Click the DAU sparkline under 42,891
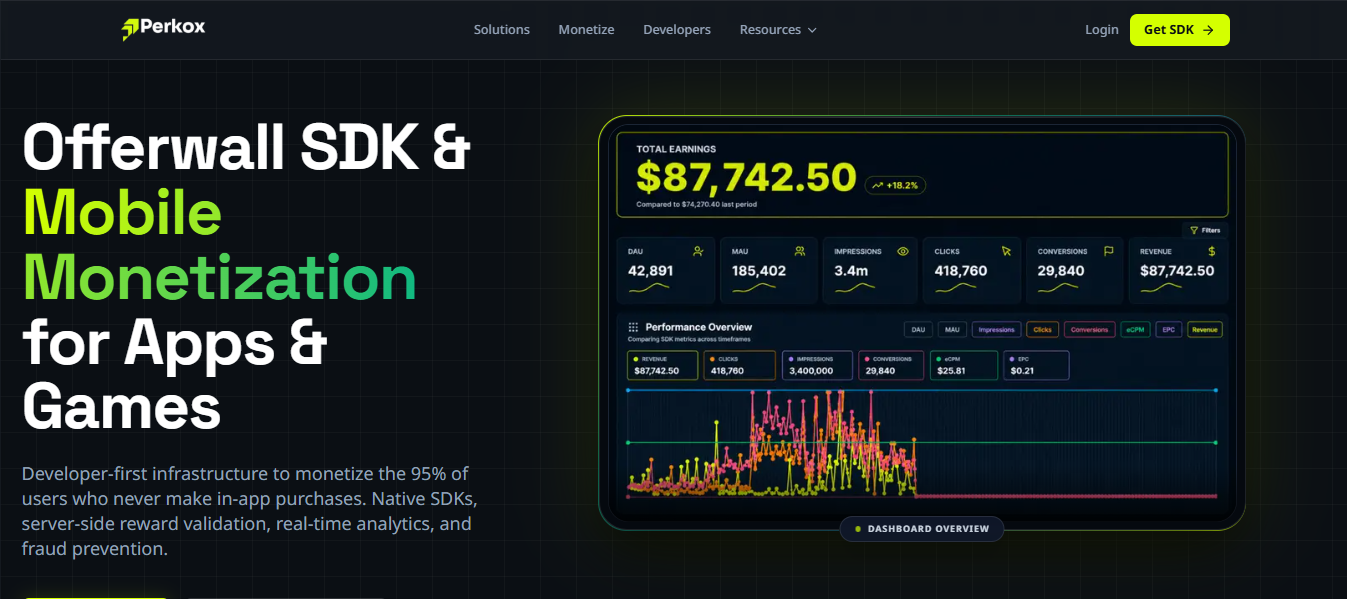The image size is (1347, 599). pyautogui.click(x=649, y=288)
